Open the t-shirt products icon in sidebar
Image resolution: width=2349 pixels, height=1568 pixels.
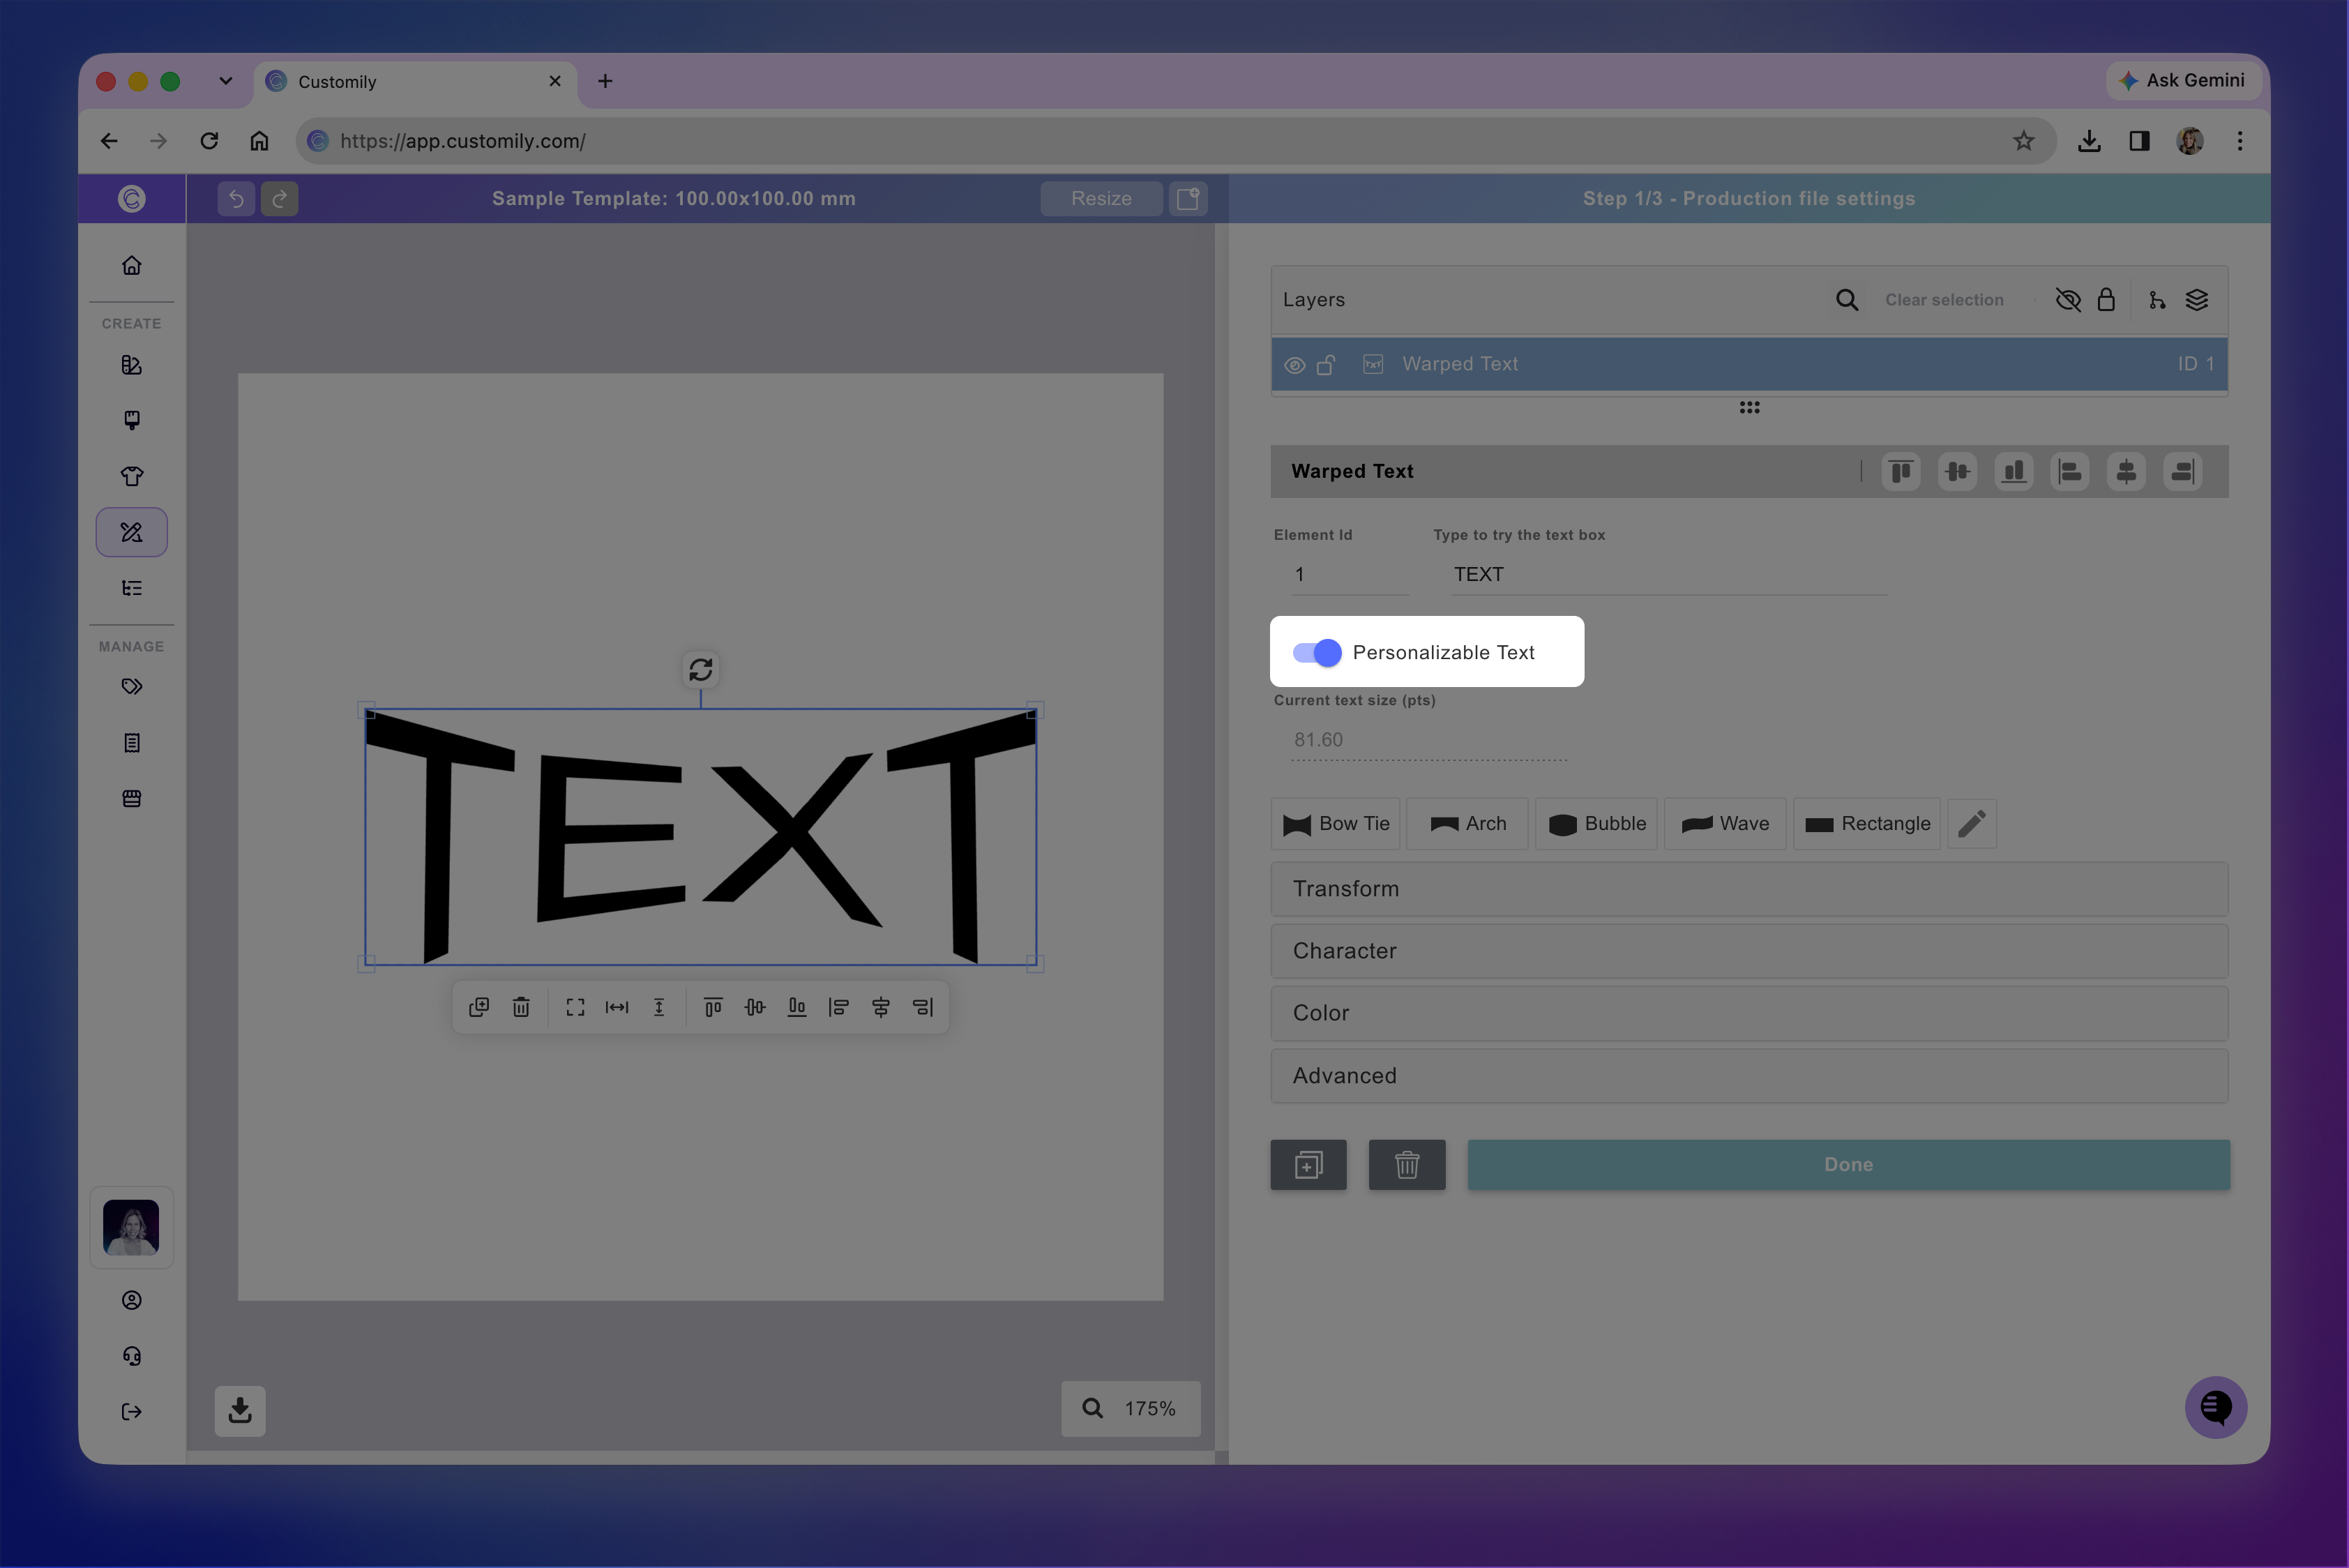132,476
